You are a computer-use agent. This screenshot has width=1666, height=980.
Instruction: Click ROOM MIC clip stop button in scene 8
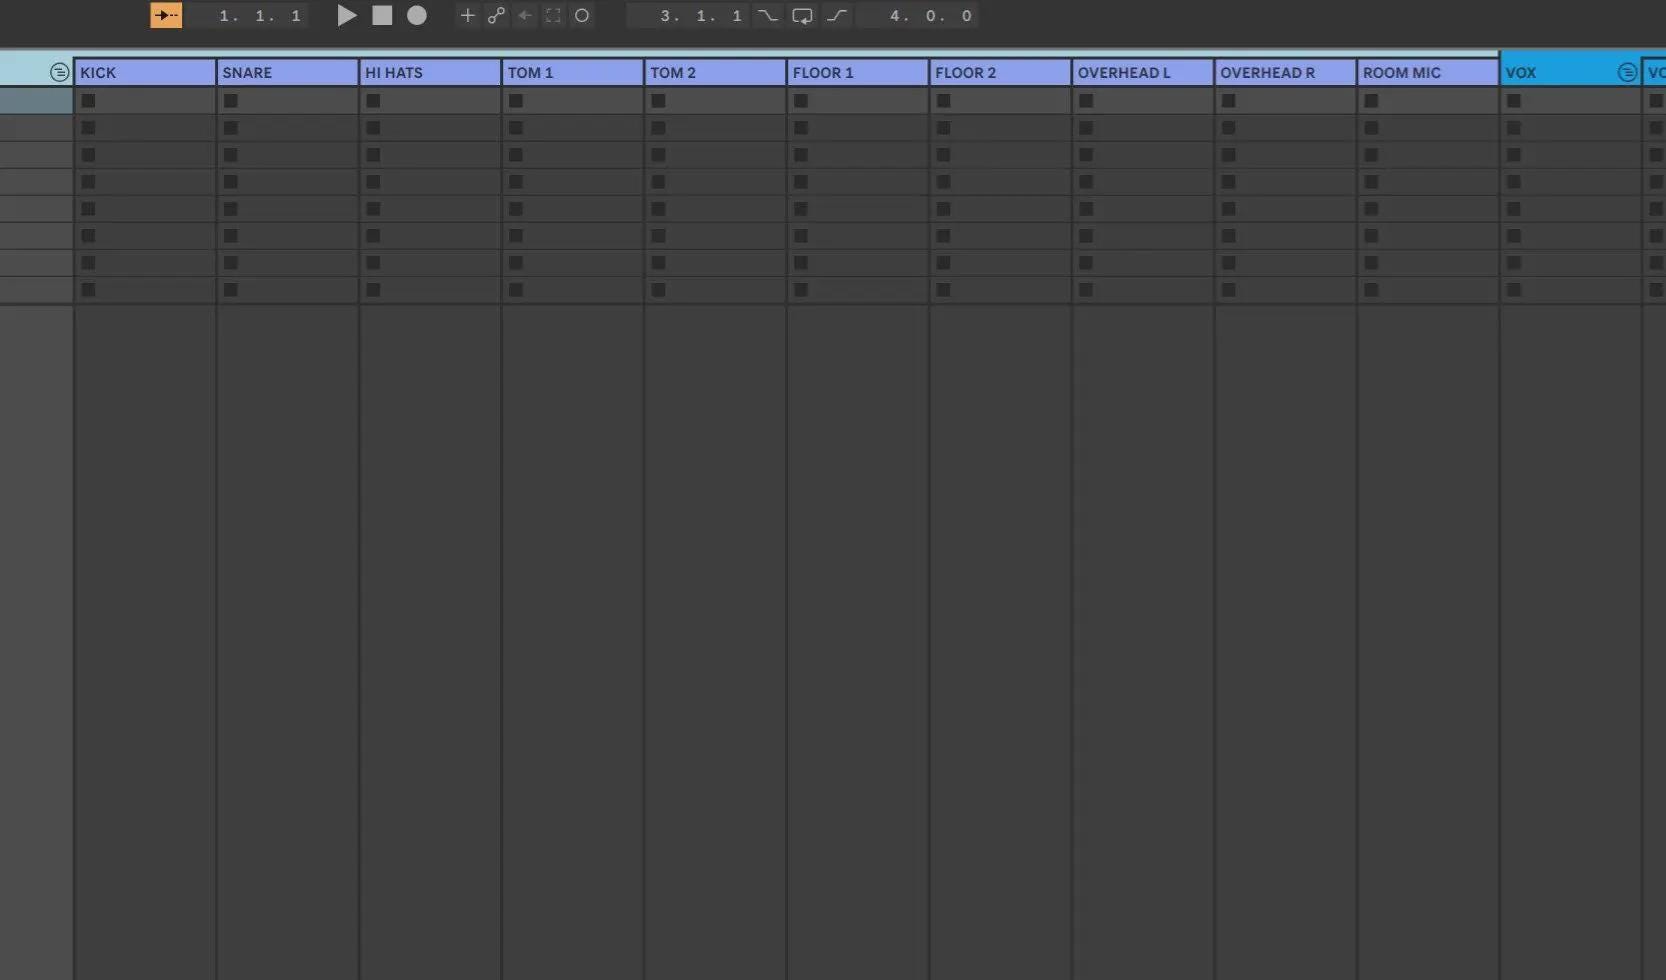tap(1371, 290)
